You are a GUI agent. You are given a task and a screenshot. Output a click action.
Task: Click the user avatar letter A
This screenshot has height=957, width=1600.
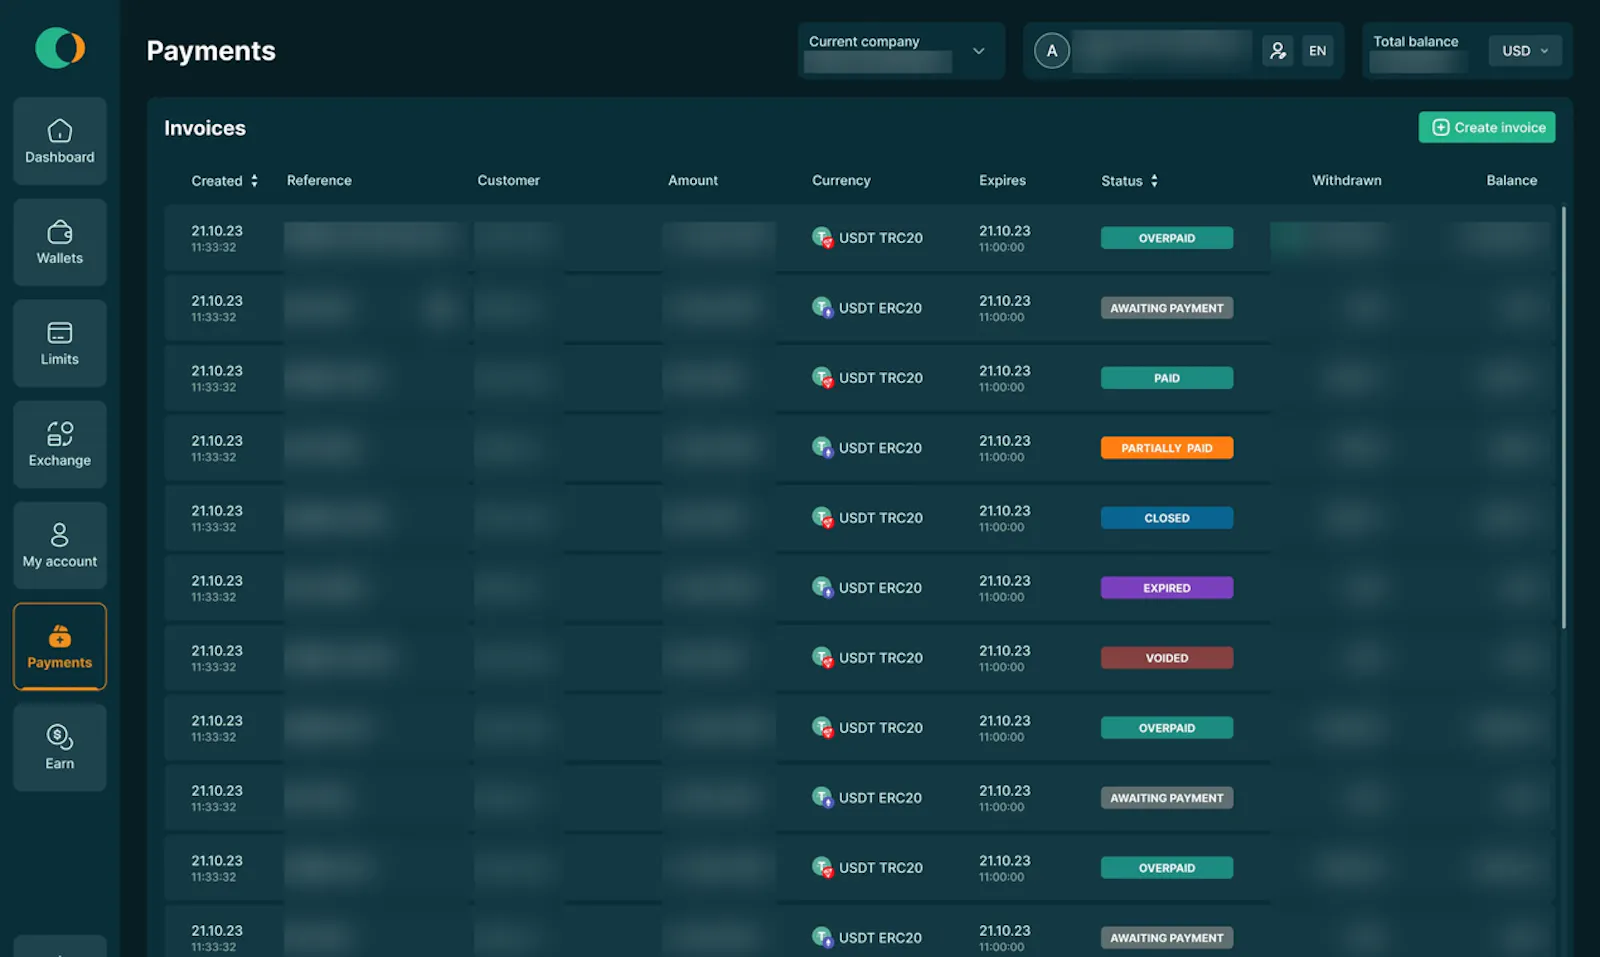coord(1051,50)
